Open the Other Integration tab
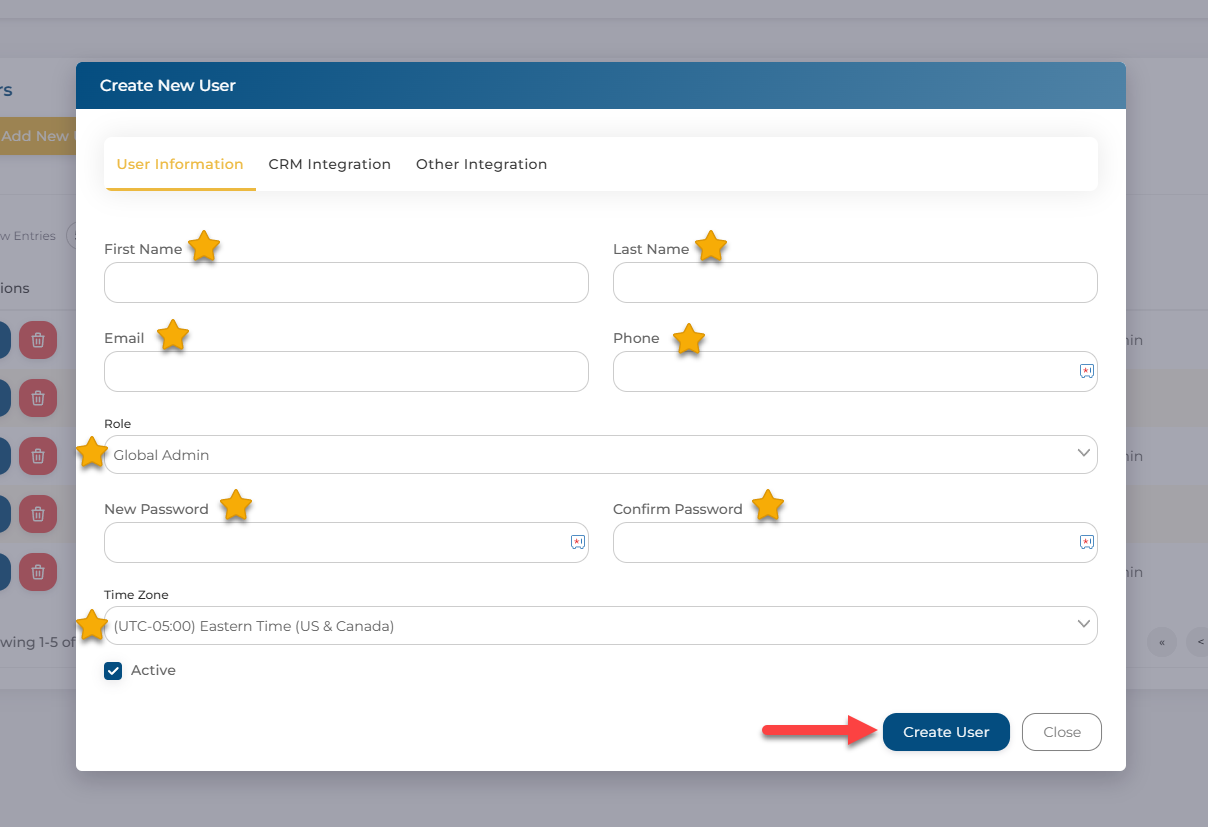1208x827 pixels. point(481,164)
